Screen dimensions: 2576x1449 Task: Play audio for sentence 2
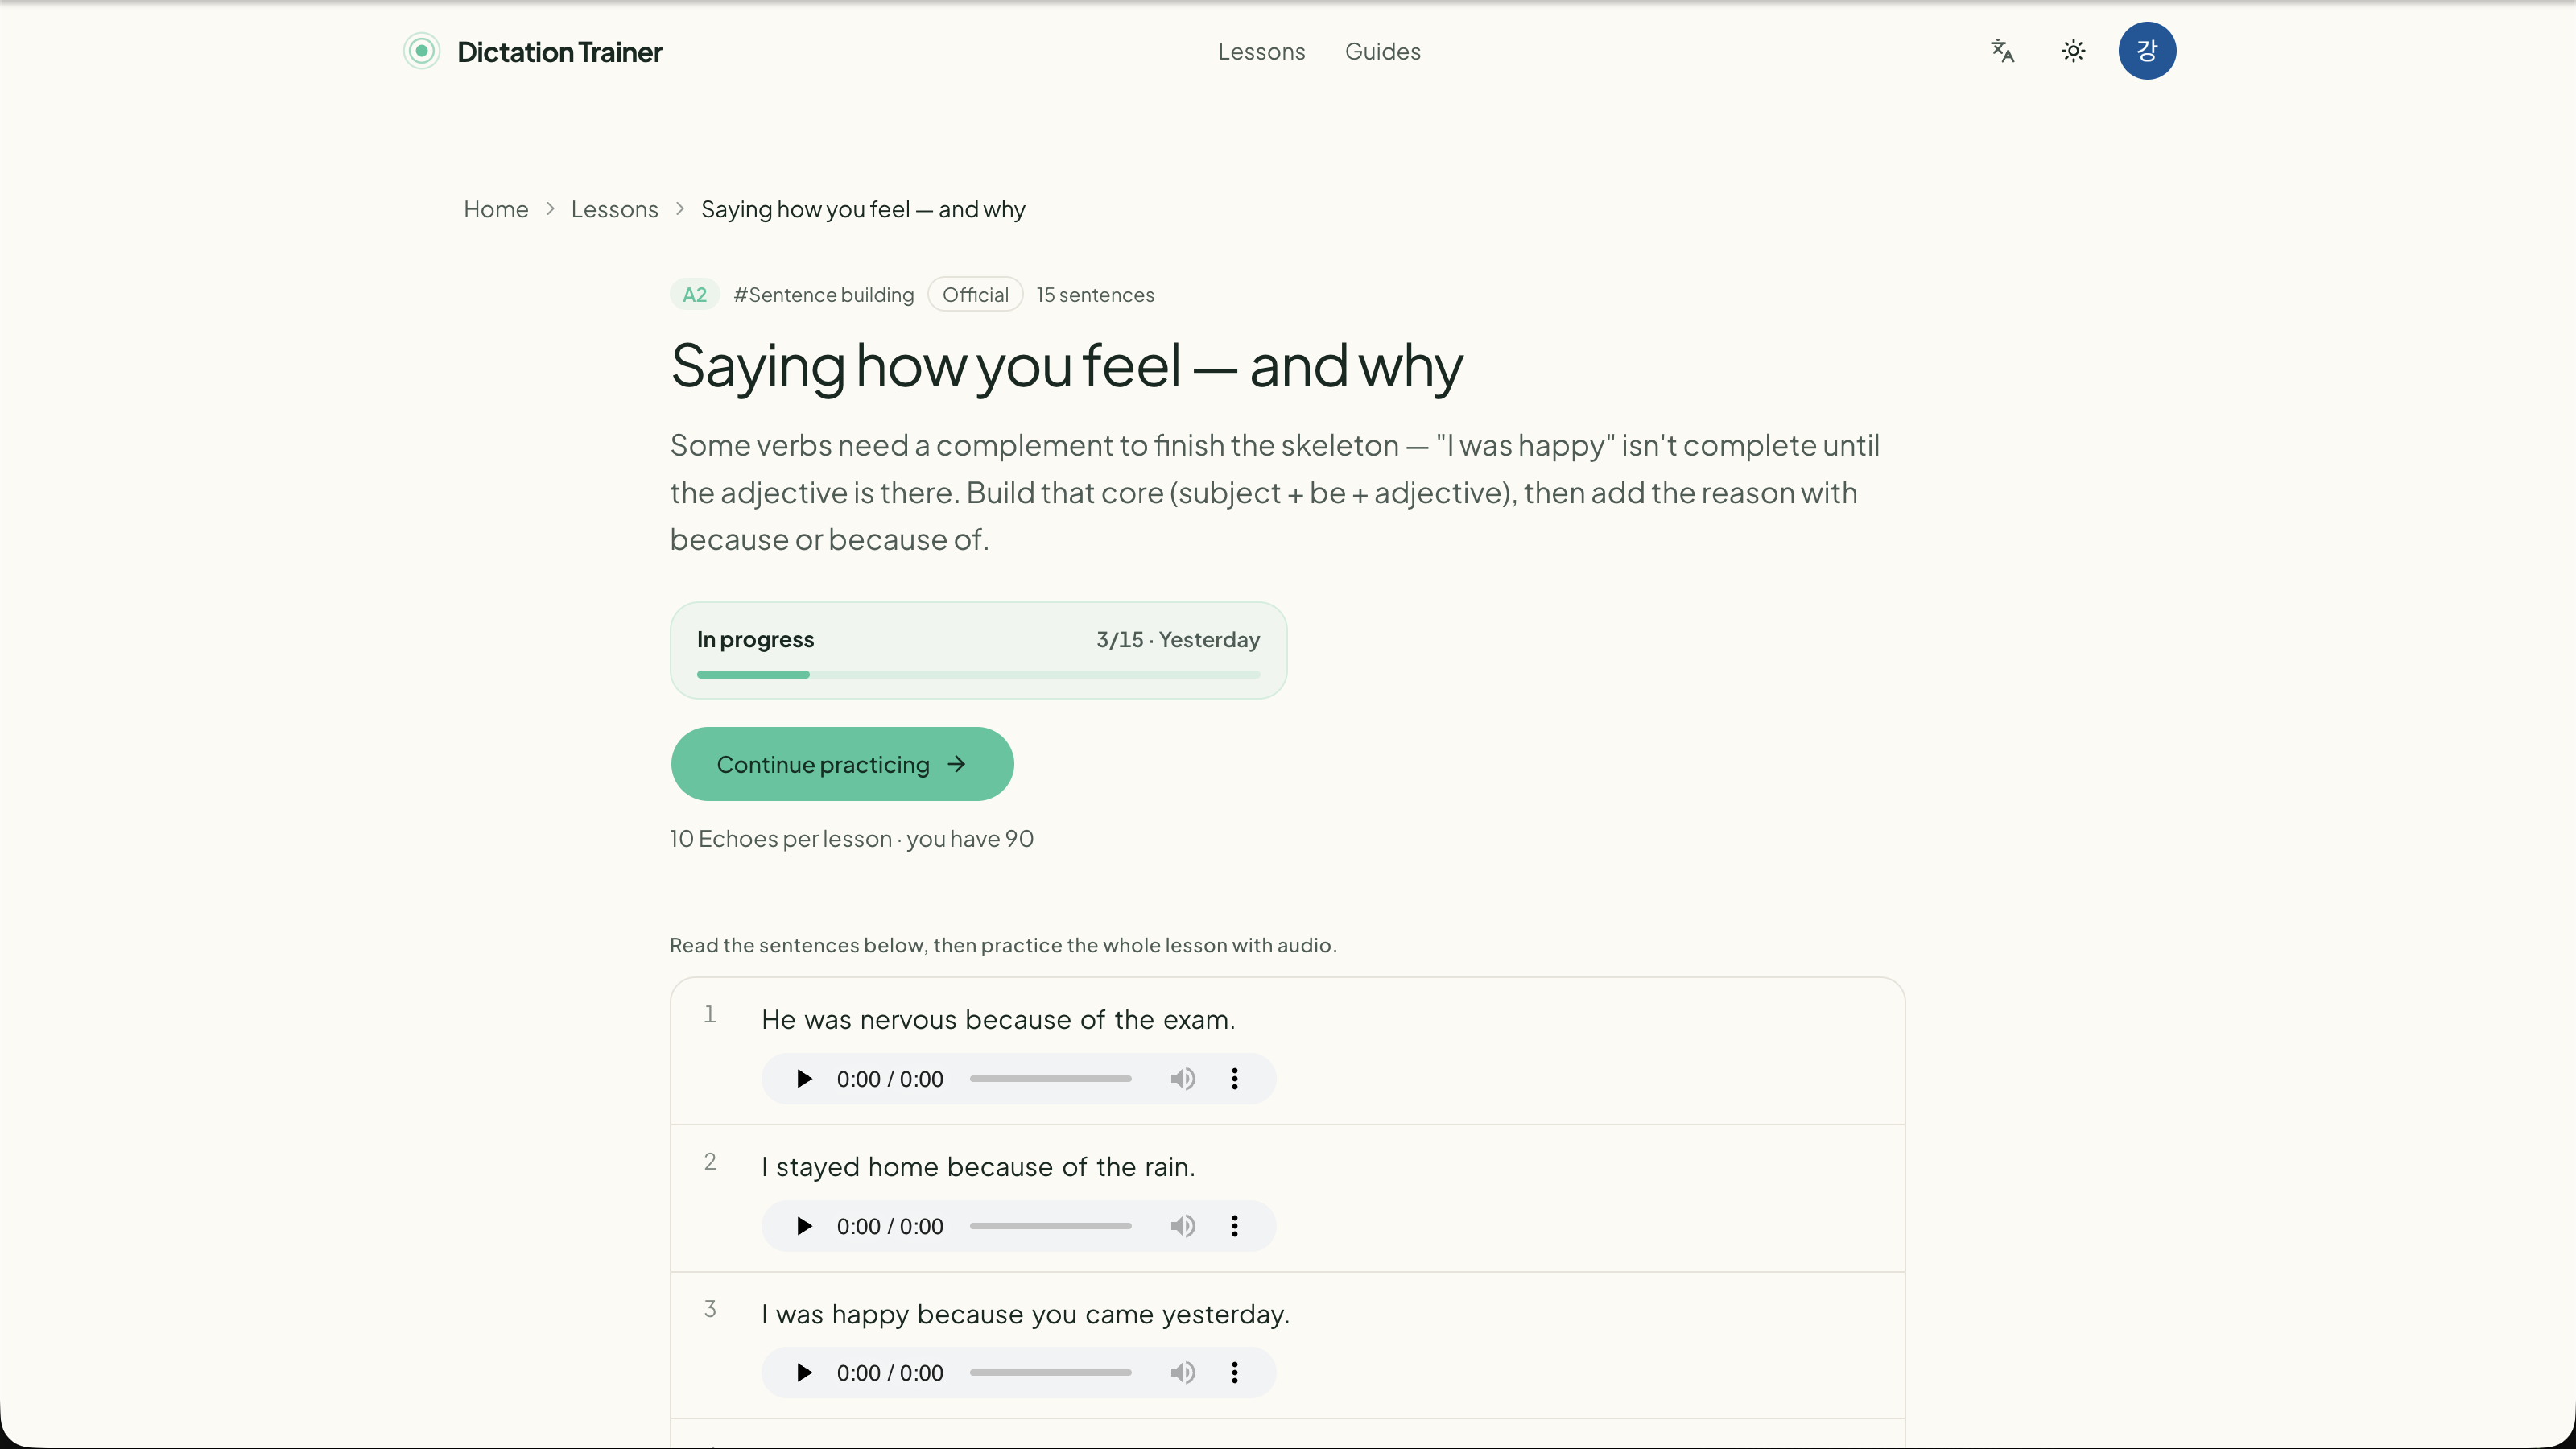click(804, 1225)
